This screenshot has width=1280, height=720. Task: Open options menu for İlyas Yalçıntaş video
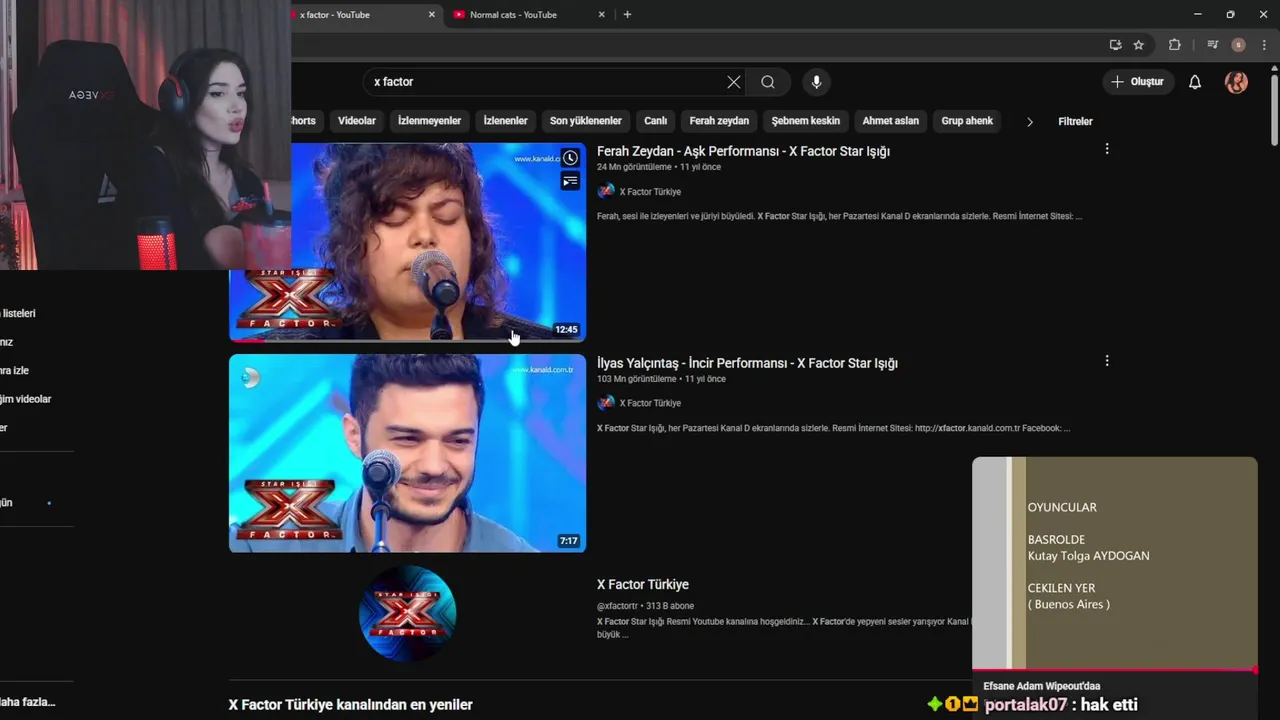[x=1106, y=360]
